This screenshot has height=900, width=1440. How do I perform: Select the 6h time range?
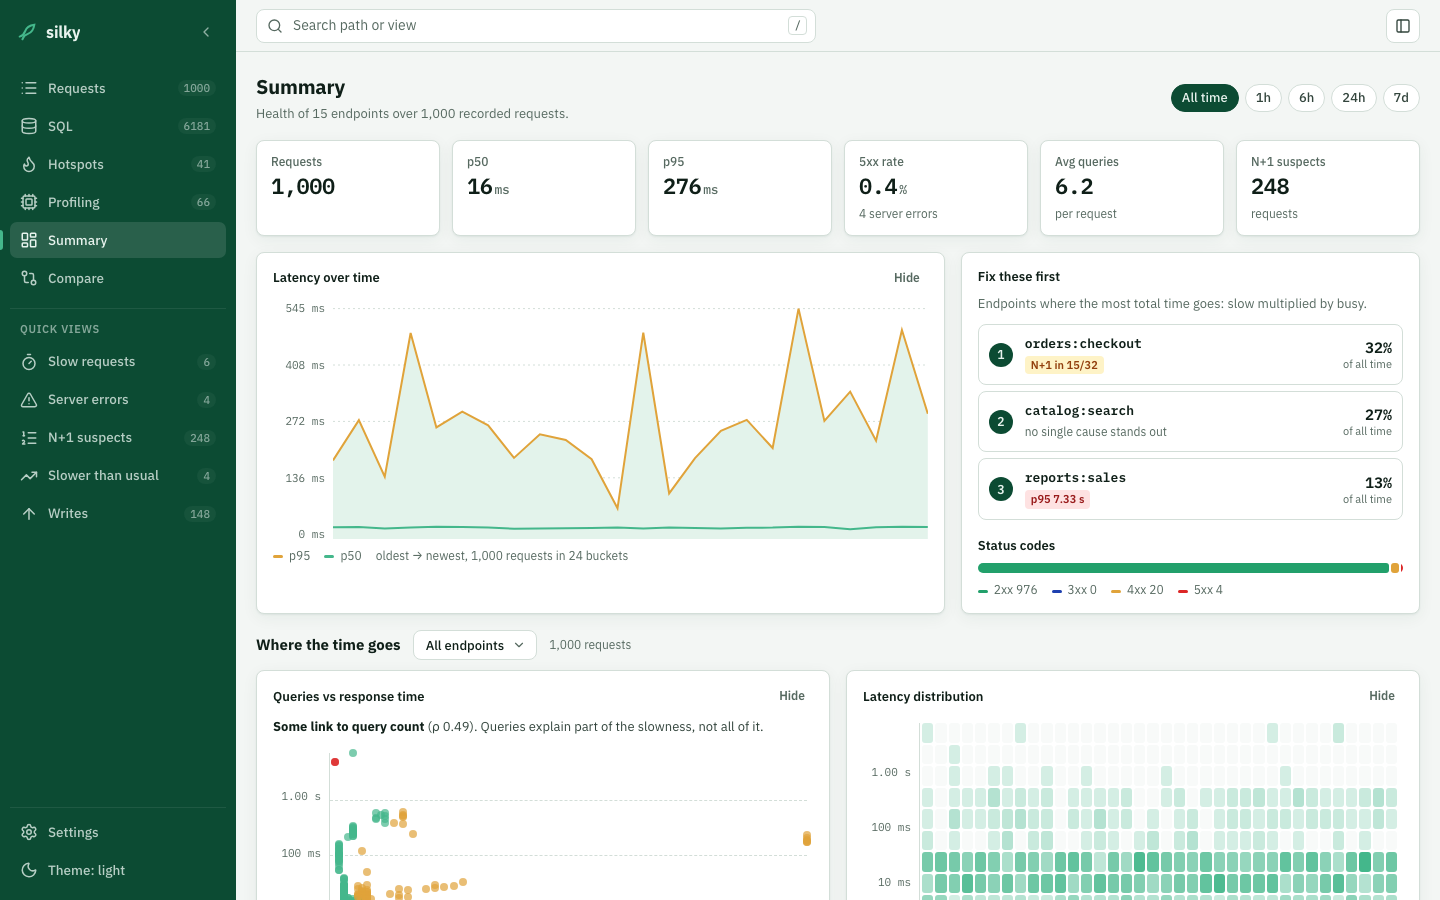tap(1306, 98)
